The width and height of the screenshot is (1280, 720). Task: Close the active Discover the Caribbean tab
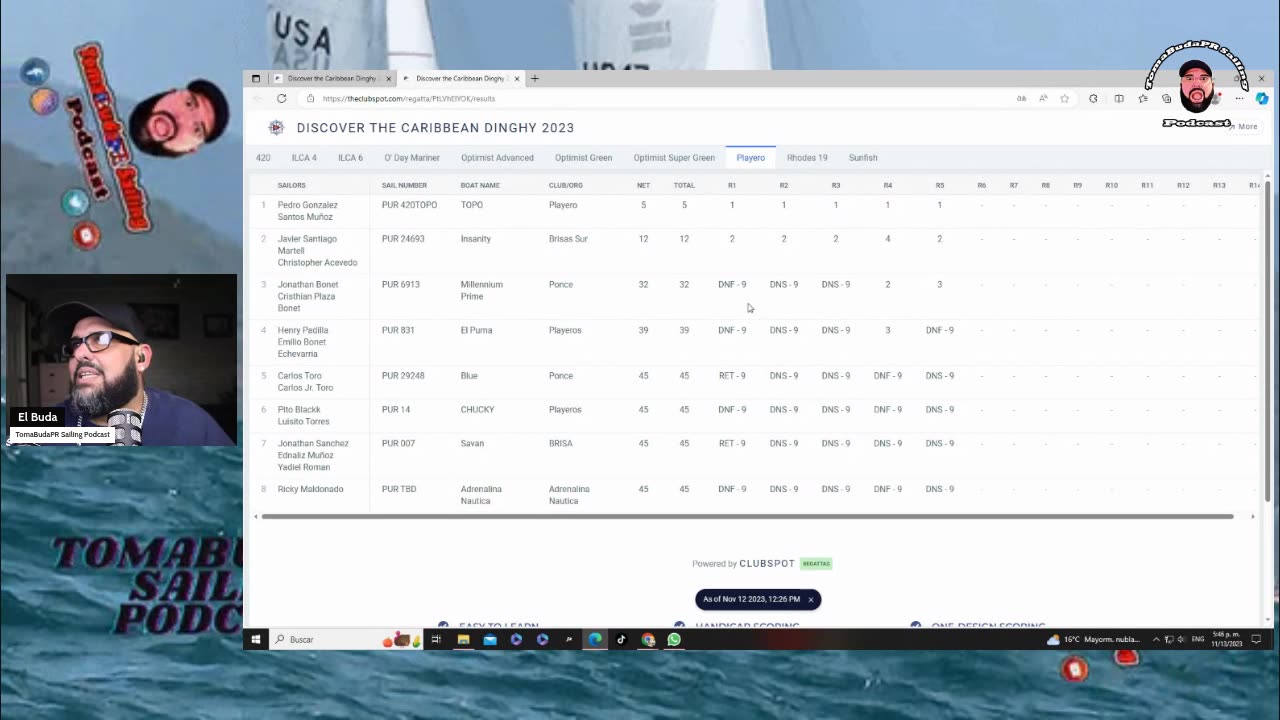click(x=517, y=78)
